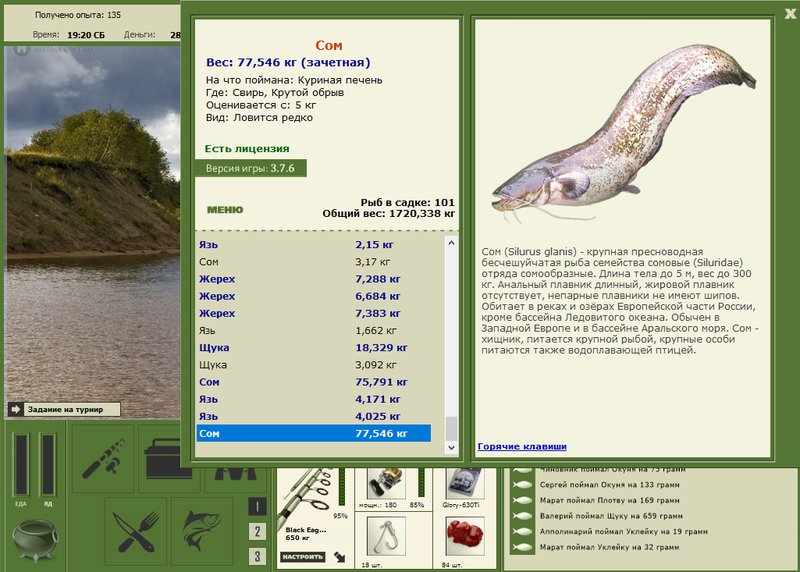Viewport: 800px width, 572px height.
Task: Expand rod setup with the arrow icon
Action: coord(340,557)
